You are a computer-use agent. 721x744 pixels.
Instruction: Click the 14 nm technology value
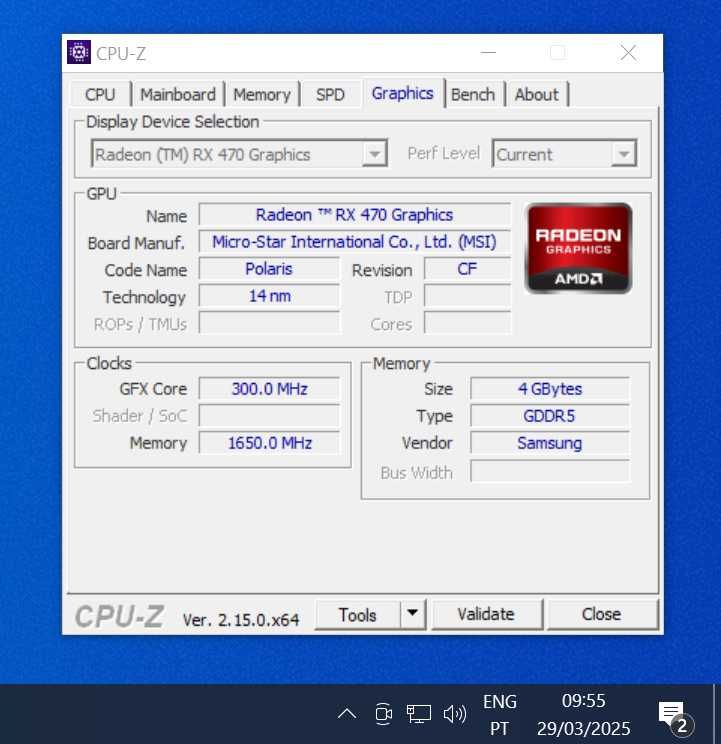269,296
